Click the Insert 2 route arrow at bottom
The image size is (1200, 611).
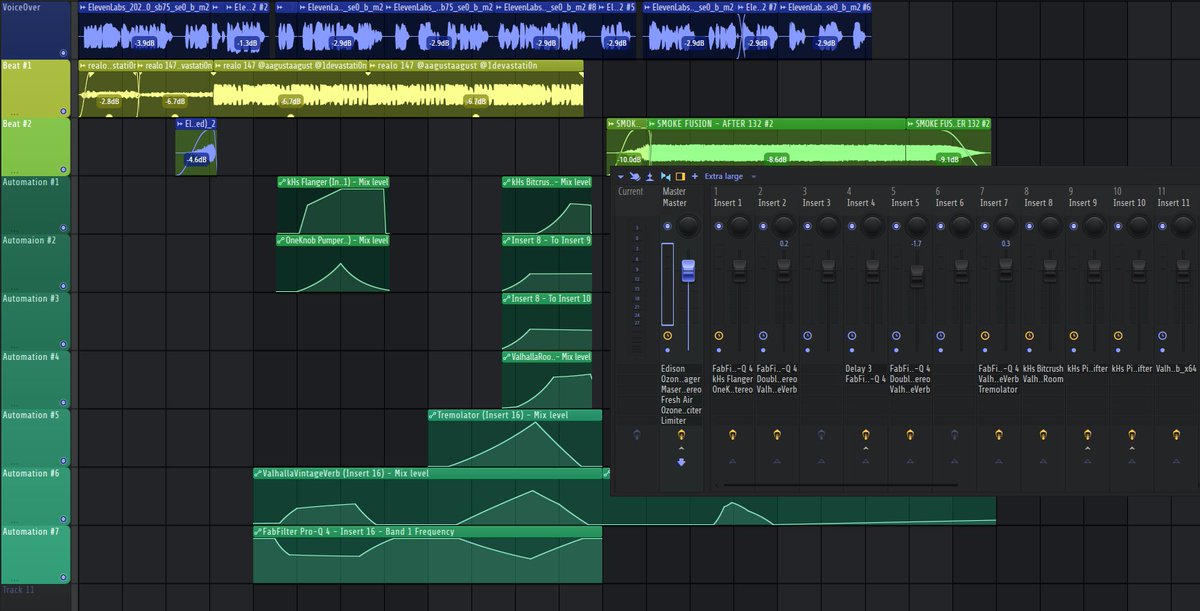[x=777, y=461]
